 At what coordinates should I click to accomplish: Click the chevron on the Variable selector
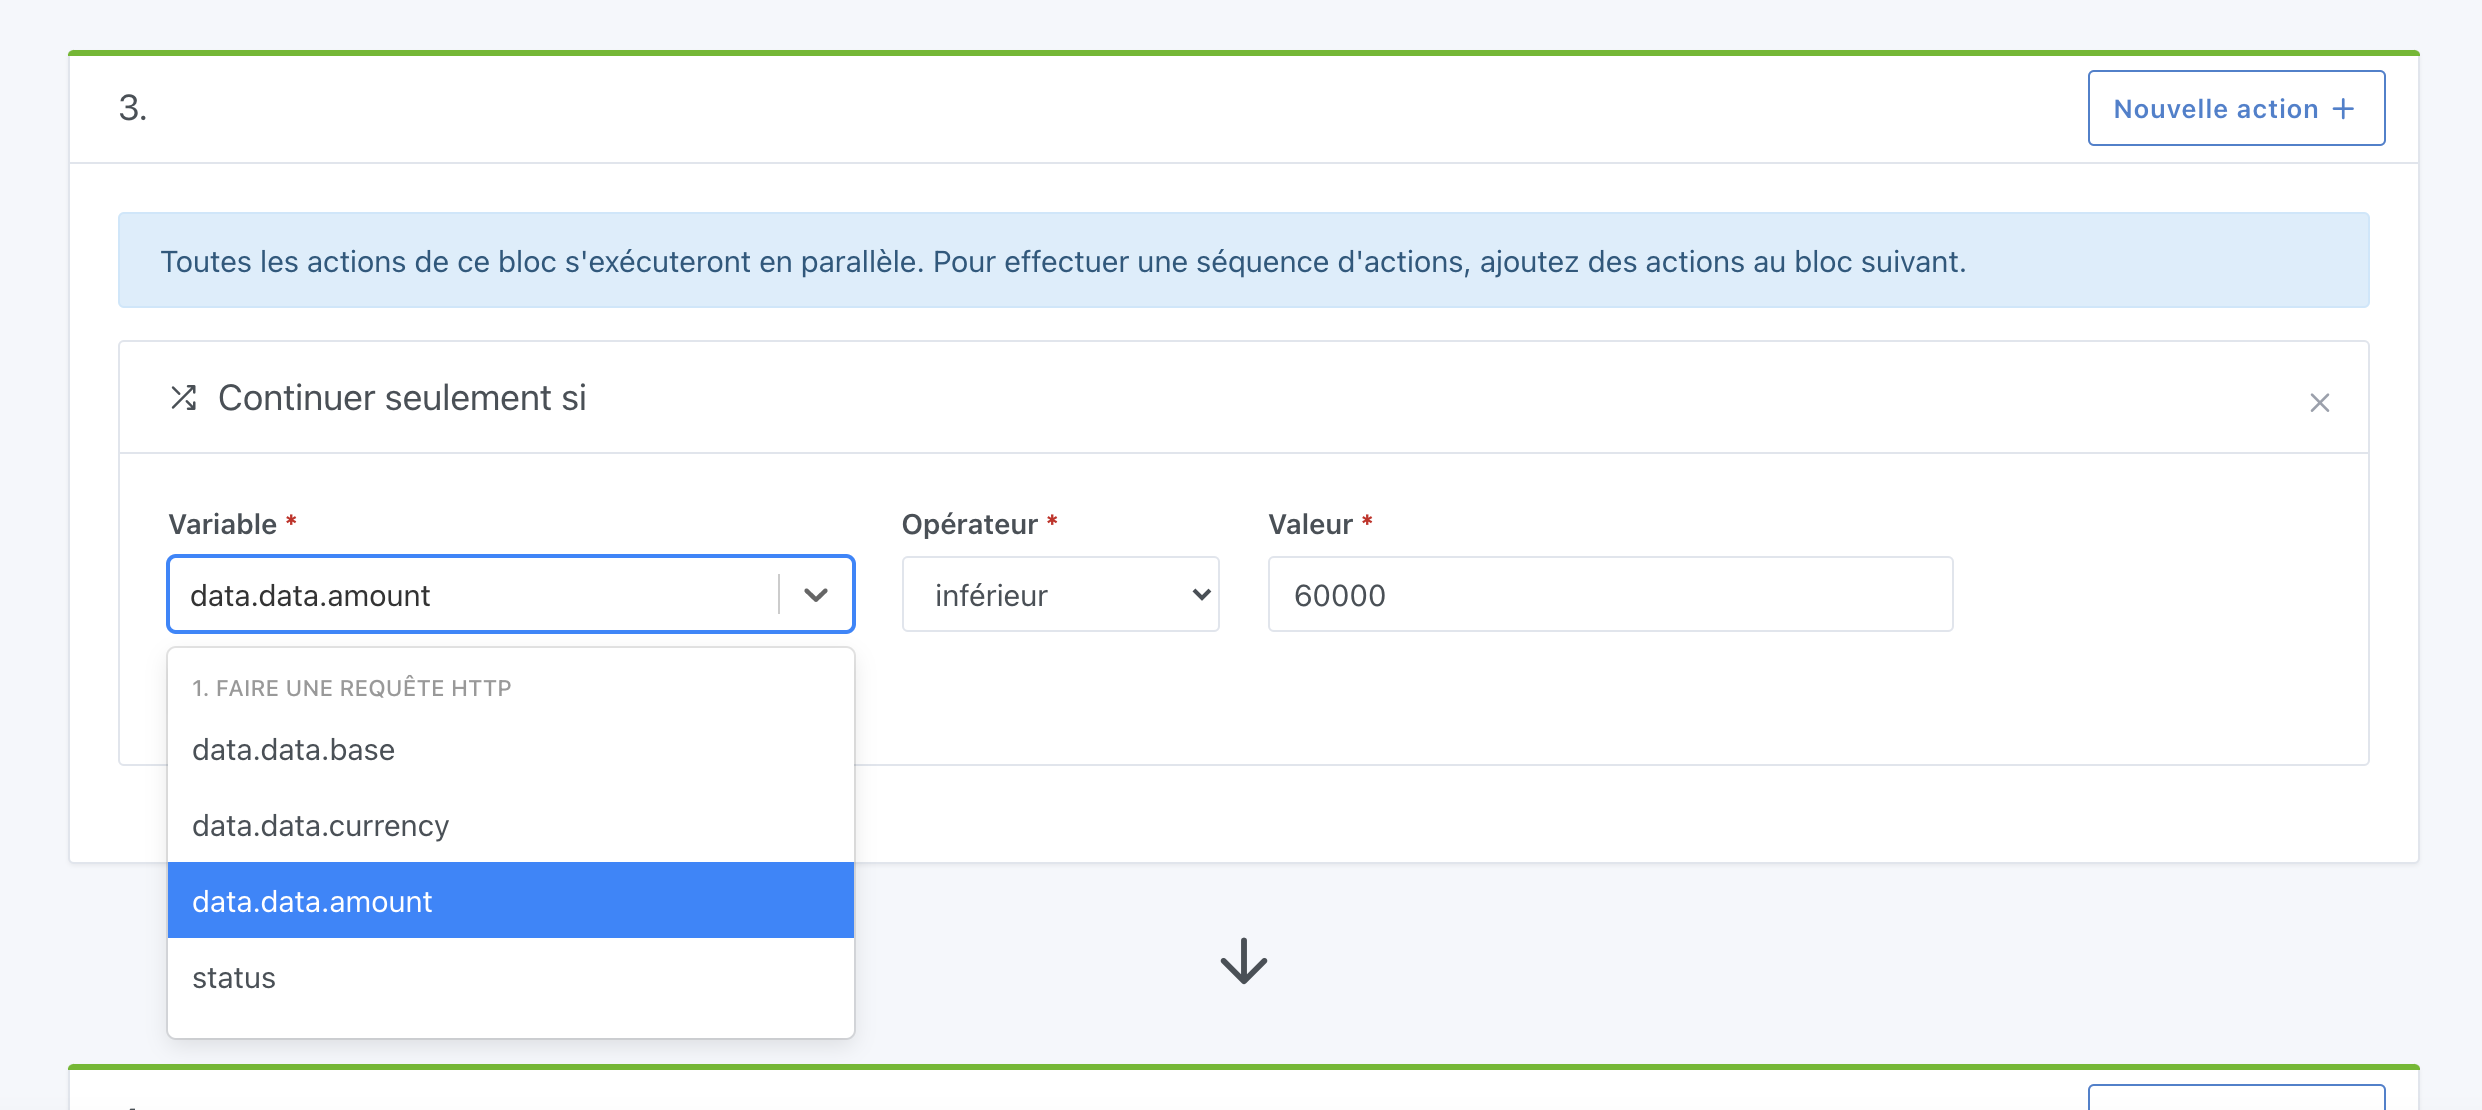coord(817,594)
